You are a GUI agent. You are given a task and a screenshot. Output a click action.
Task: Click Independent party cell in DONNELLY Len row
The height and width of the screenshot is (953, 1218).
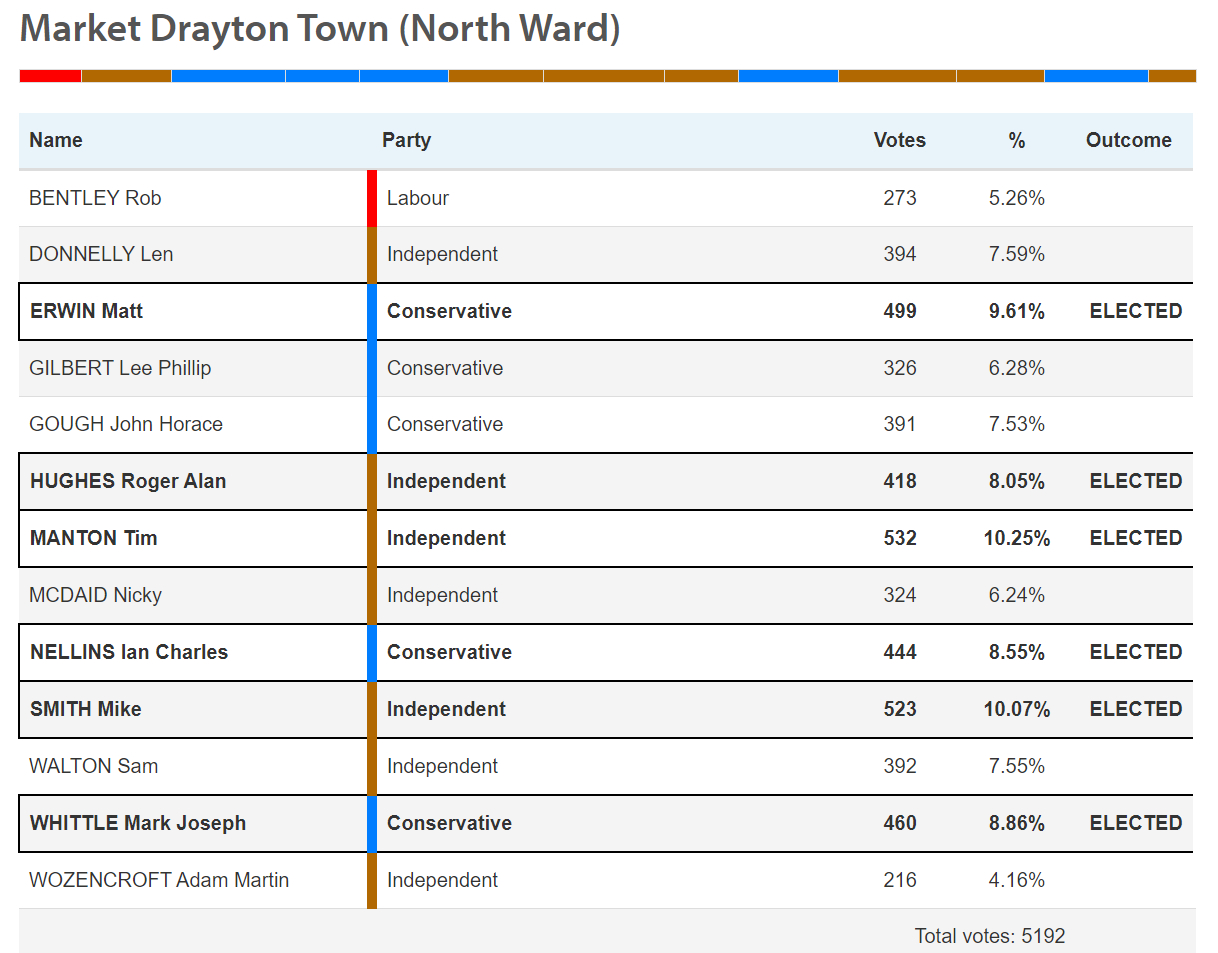[442, 254]
